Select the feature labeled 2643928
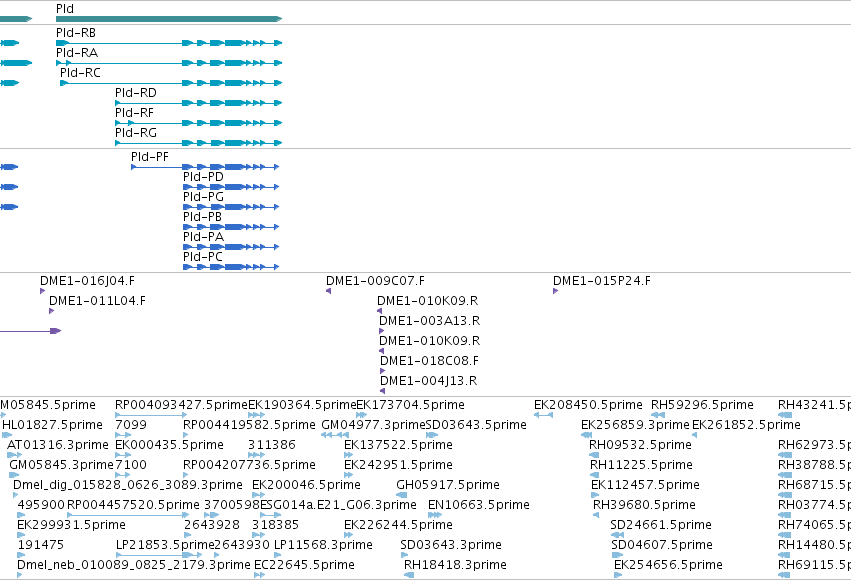This screenshot has width=851, height=580. [x=212, y=526]
